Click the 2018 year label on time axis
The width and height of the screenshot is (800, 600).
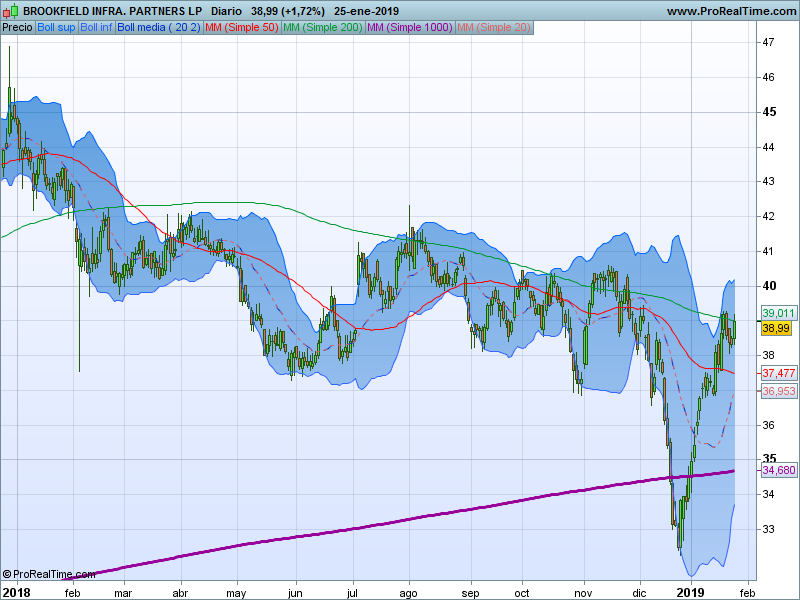tap(17, 593)
